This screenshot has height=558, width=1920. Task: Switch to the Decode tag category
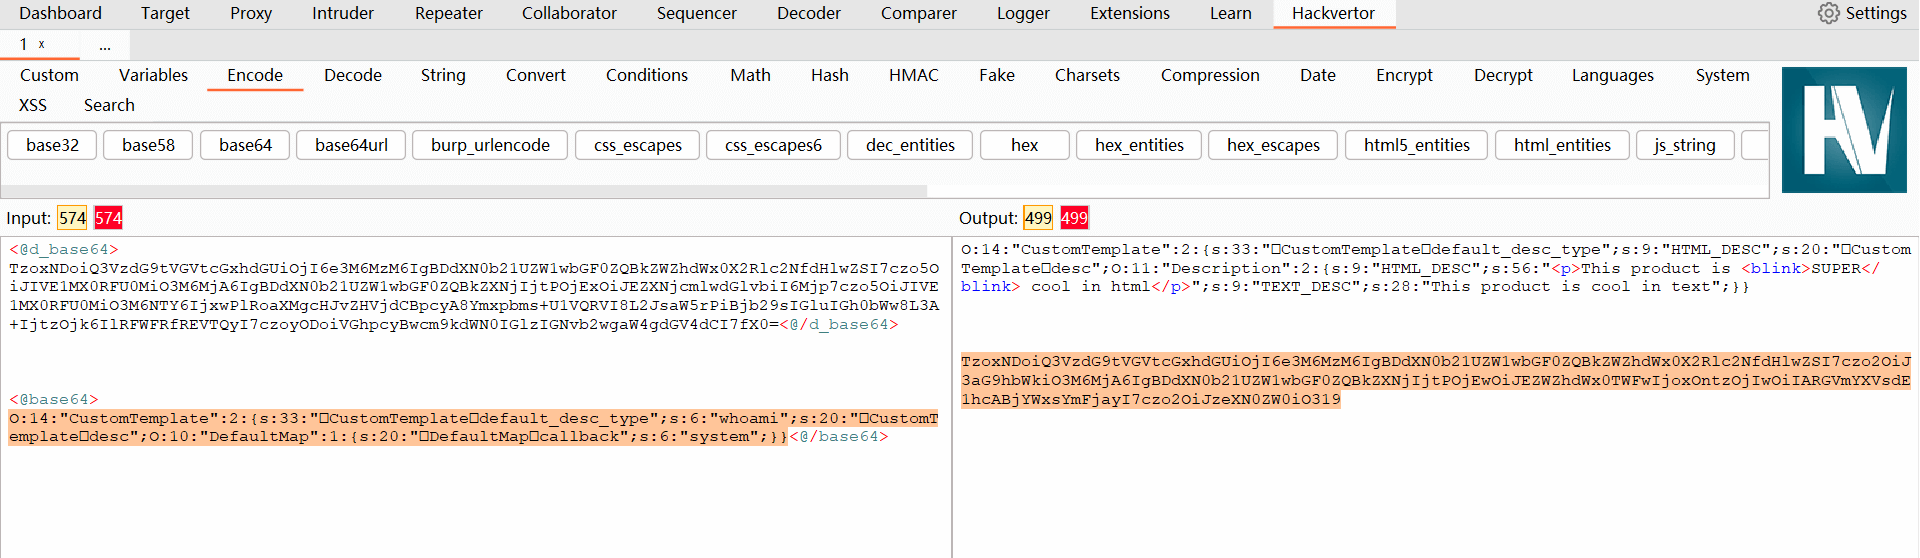click(x=352, y=75)
